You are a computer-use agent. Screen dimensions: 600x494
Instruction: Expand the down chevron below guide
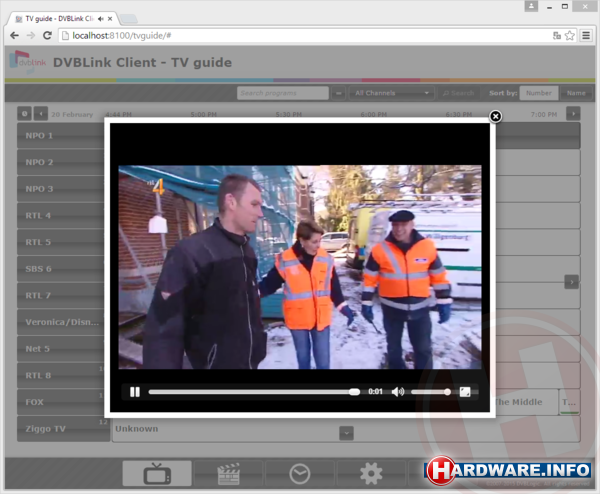point(346,433)
